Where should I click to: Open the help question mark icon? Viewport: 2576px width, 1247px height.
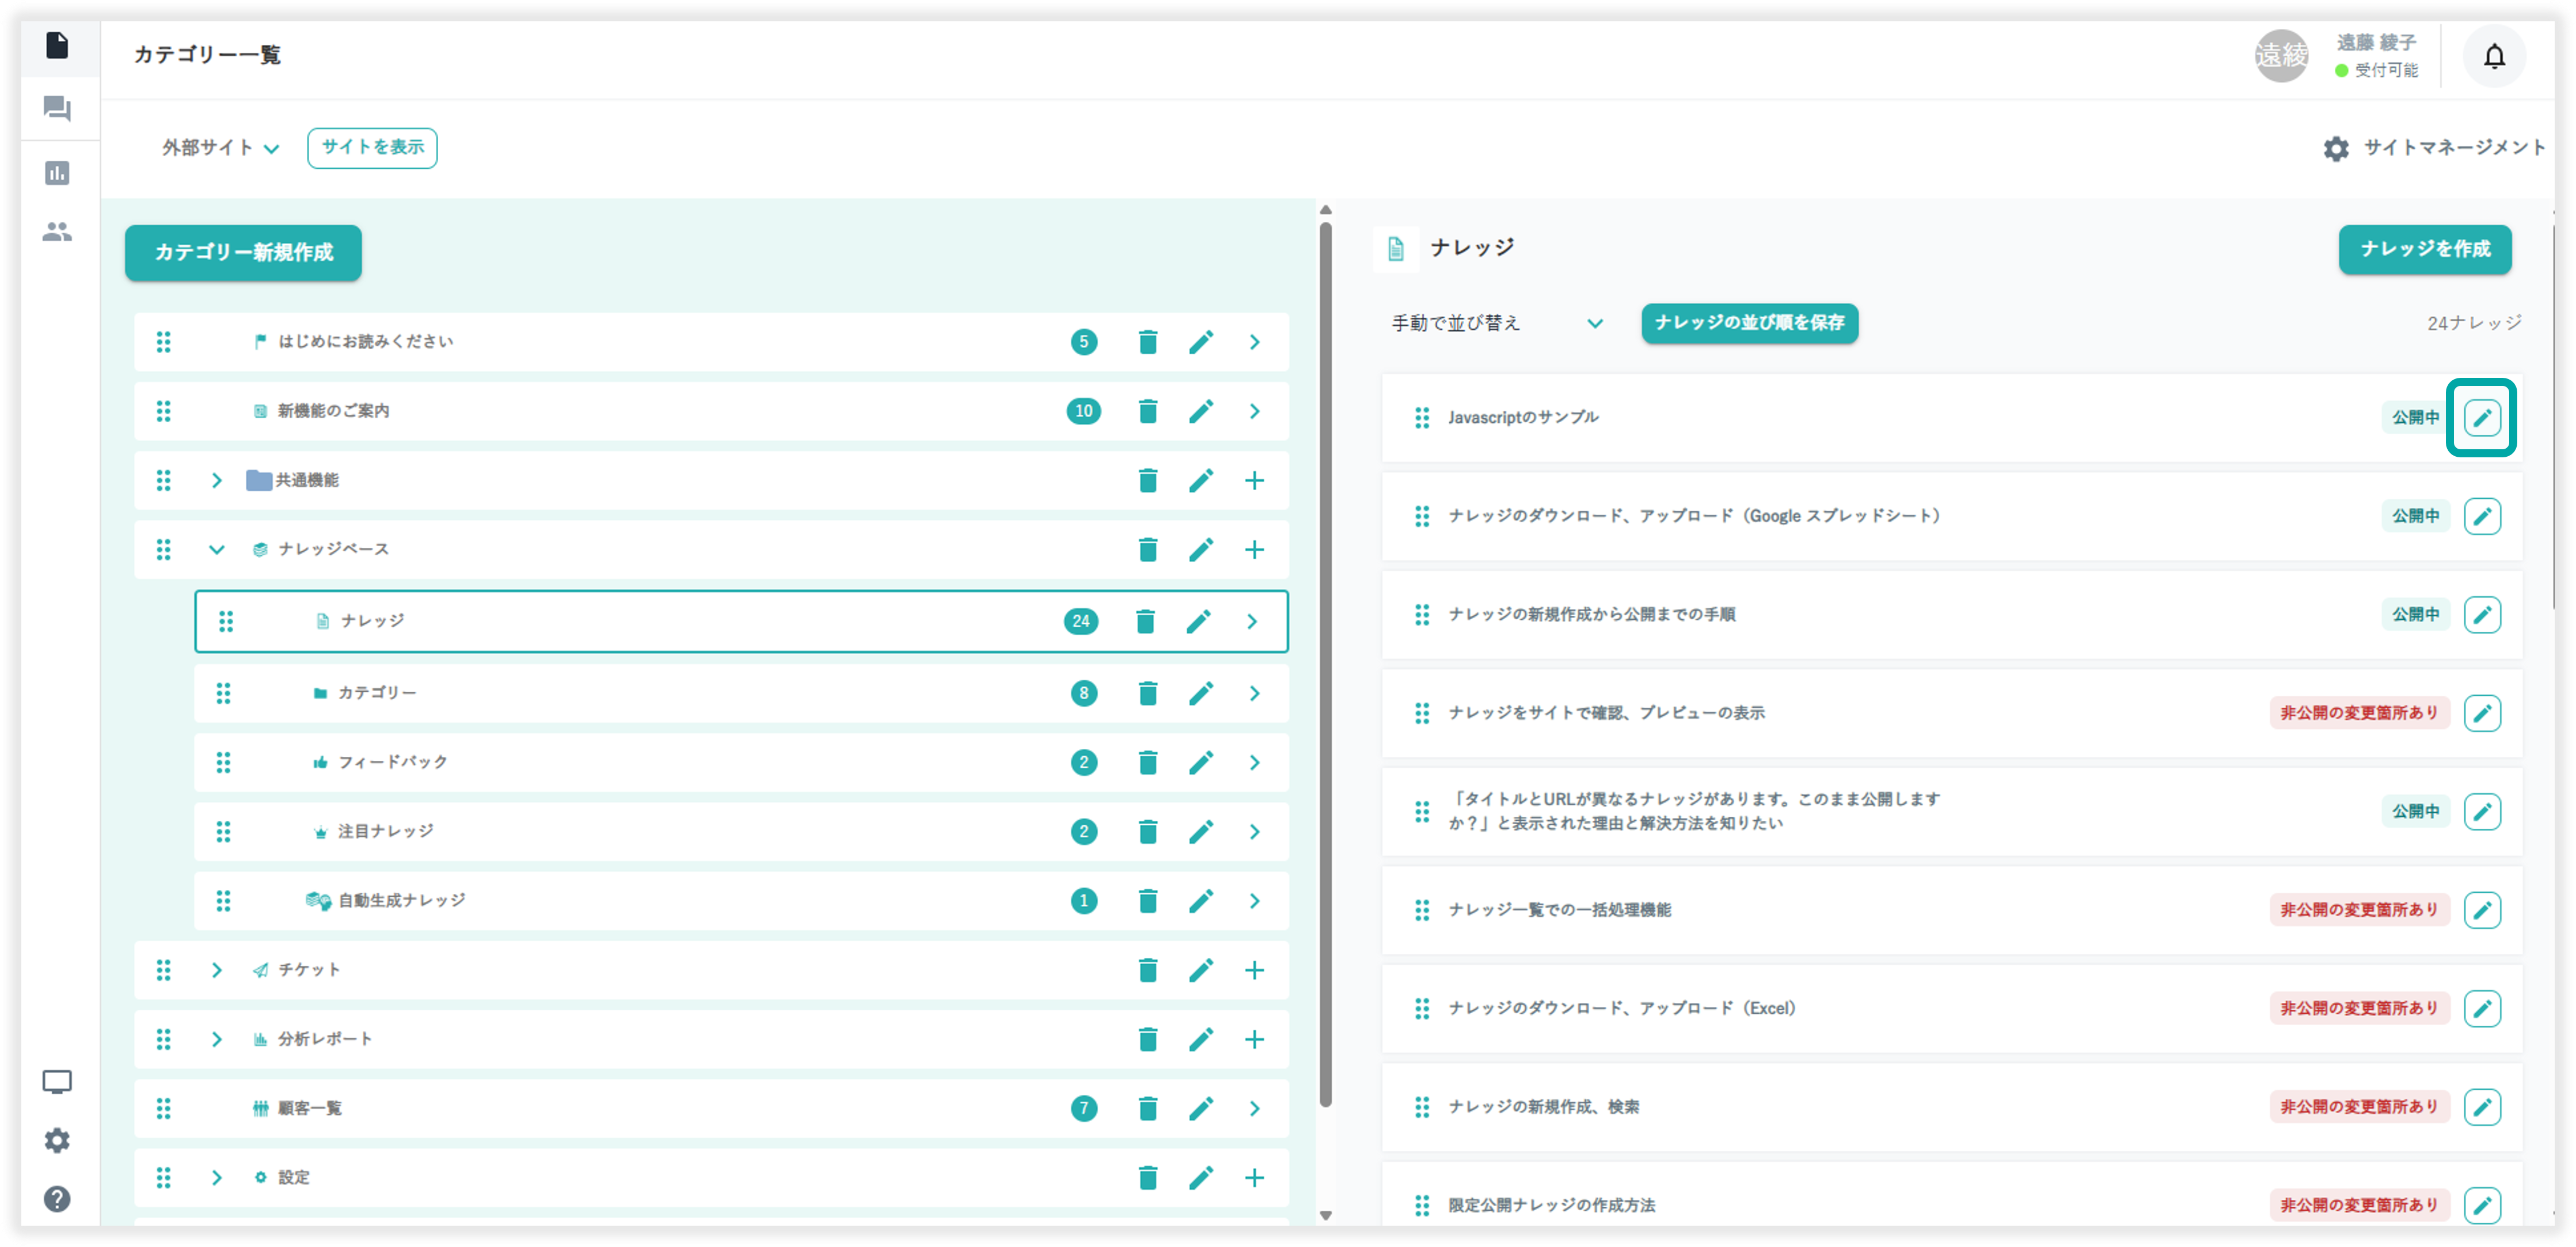(x=57, y=1198)
